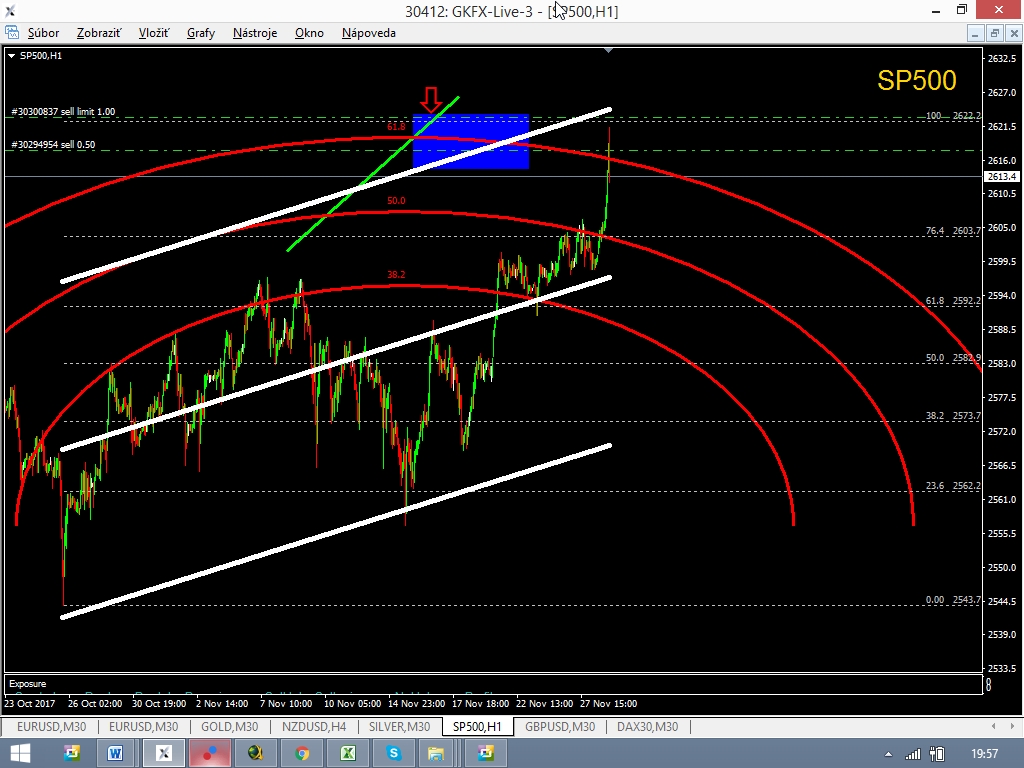Open Microsoft Word from the taskbar
Image resolution: width=1024 pixels, height=768 pixels.
pyautogui.click(x=116, y=754)
